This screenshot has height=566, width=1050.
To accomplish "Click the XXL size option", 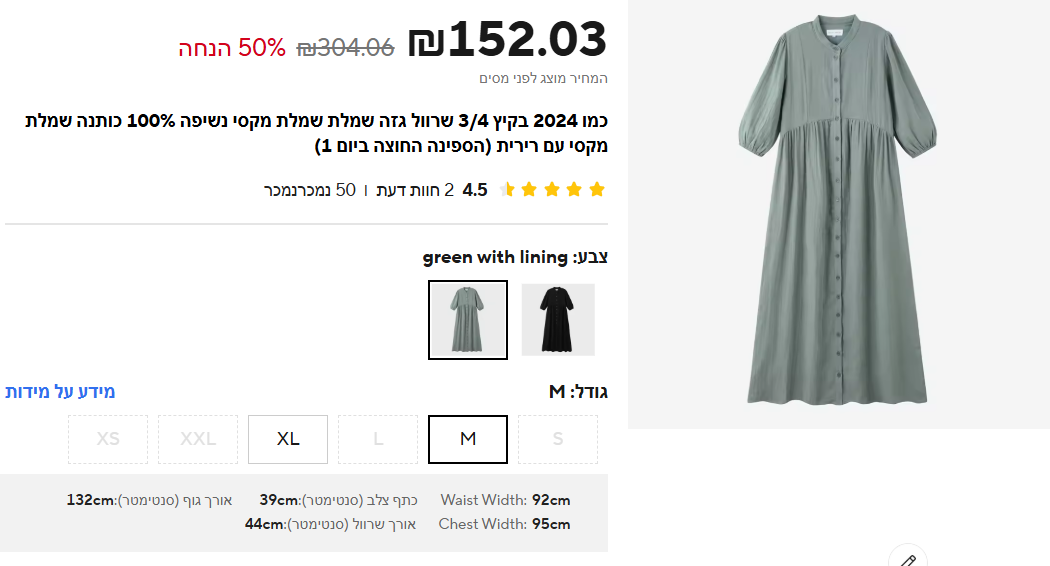I will [198, 439].
